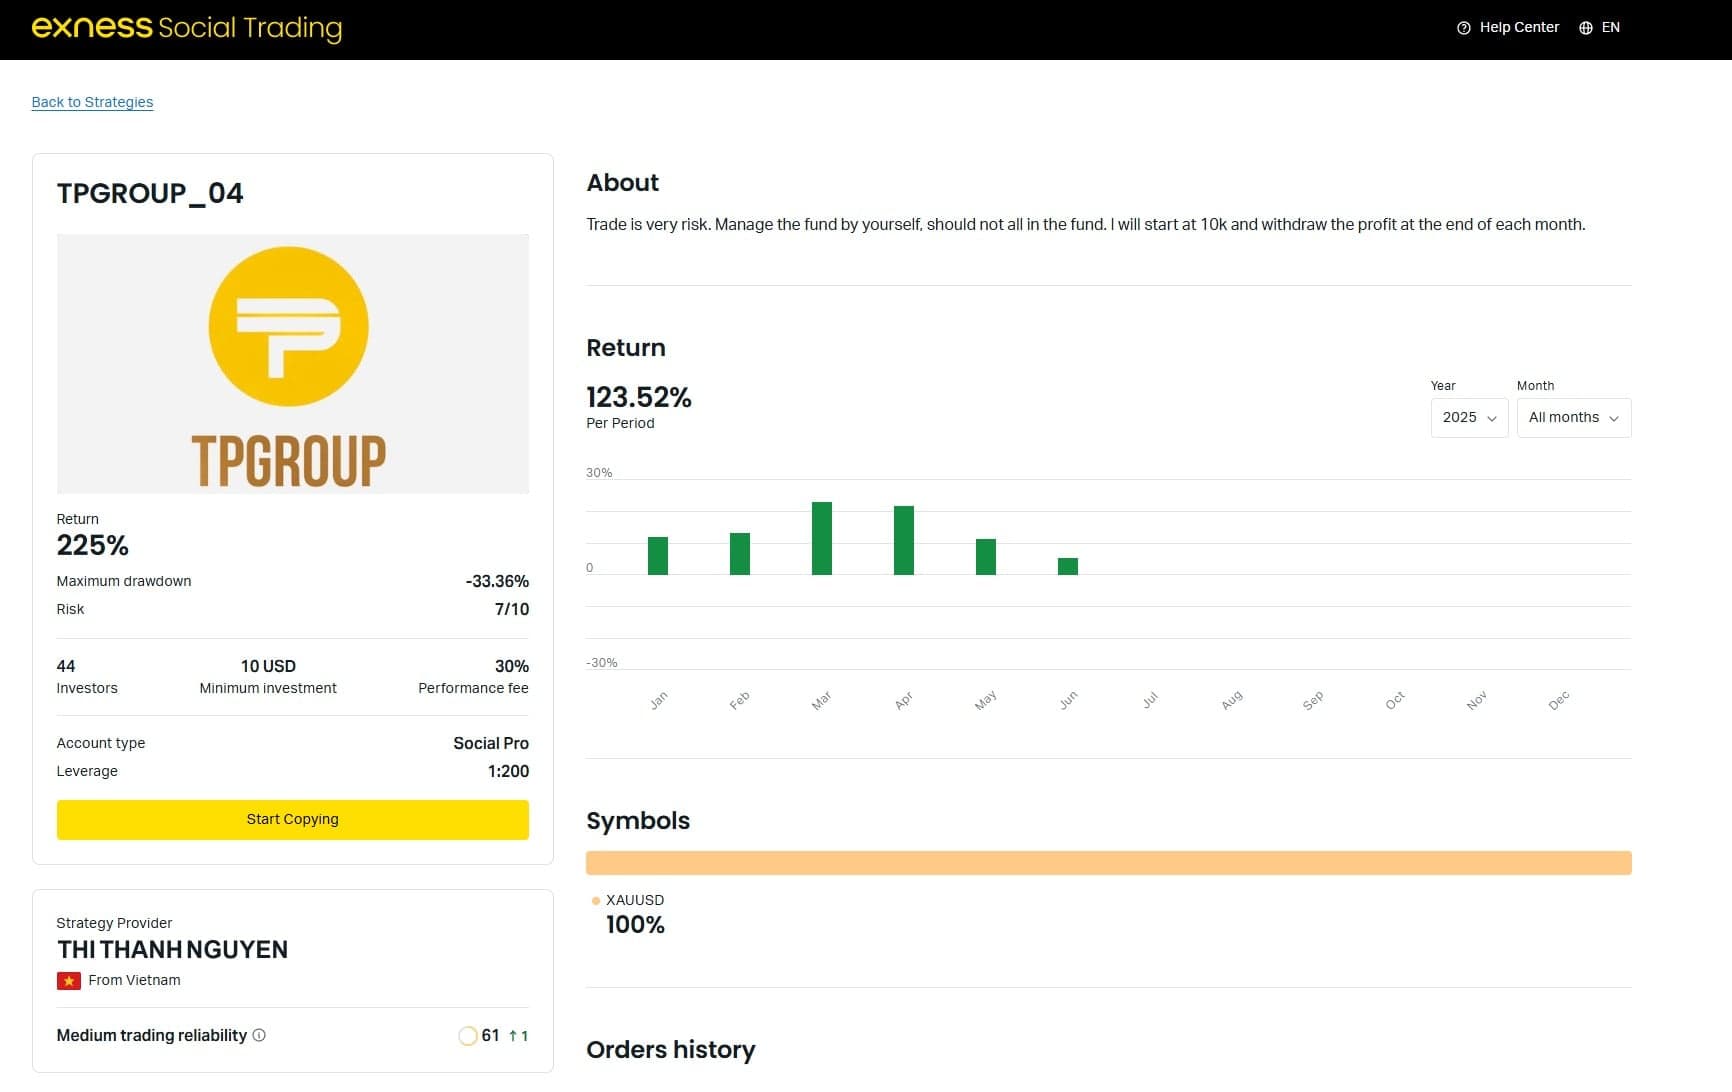
Task: Click the Jul axis label
Action: point(1150,700)
